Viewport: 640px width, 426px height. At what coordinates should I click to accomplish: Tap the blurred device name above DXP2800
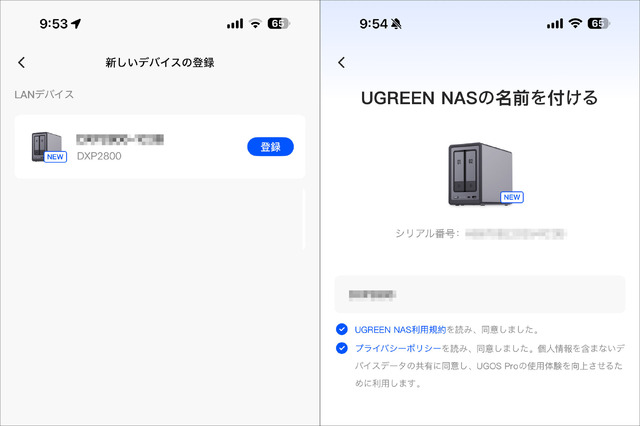coord(120,139)
